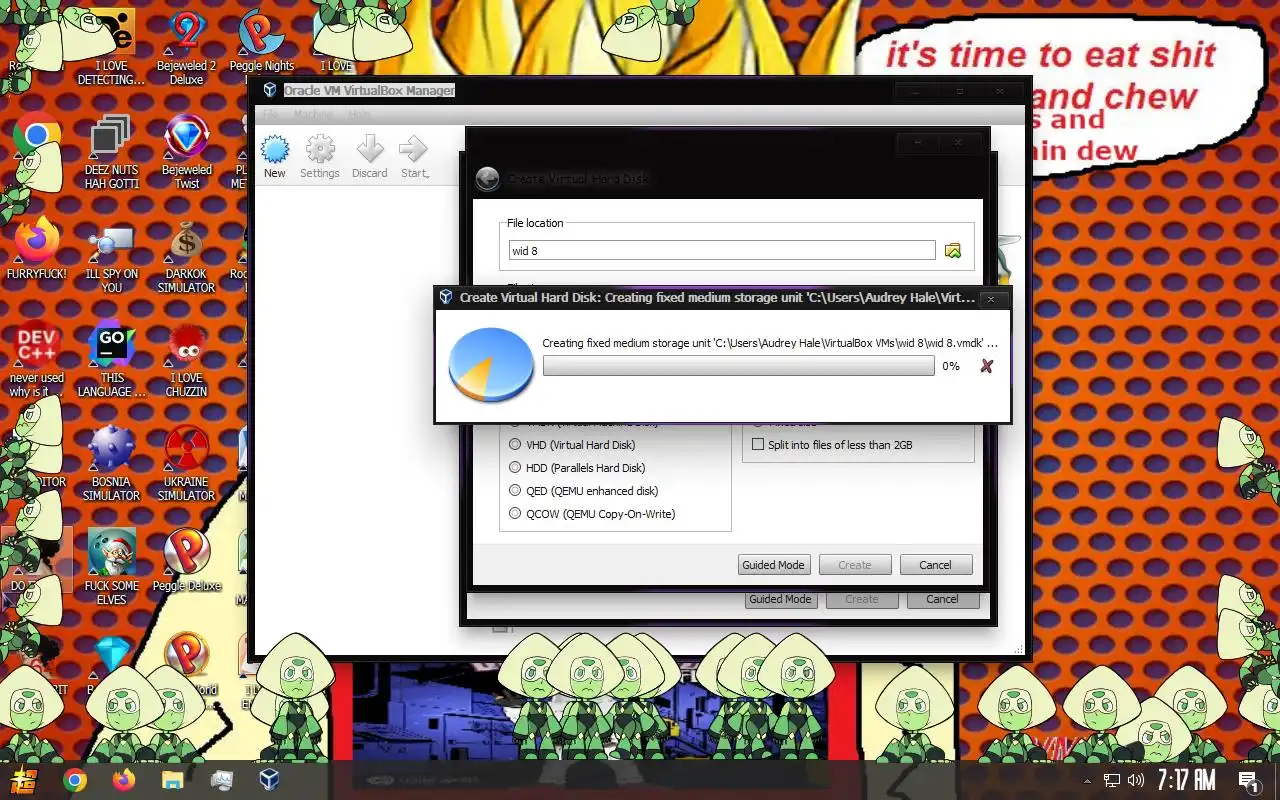Close the progress dialog with title bar X
The height and width of the screenshot is (800, 1280).
pos(991,298)
